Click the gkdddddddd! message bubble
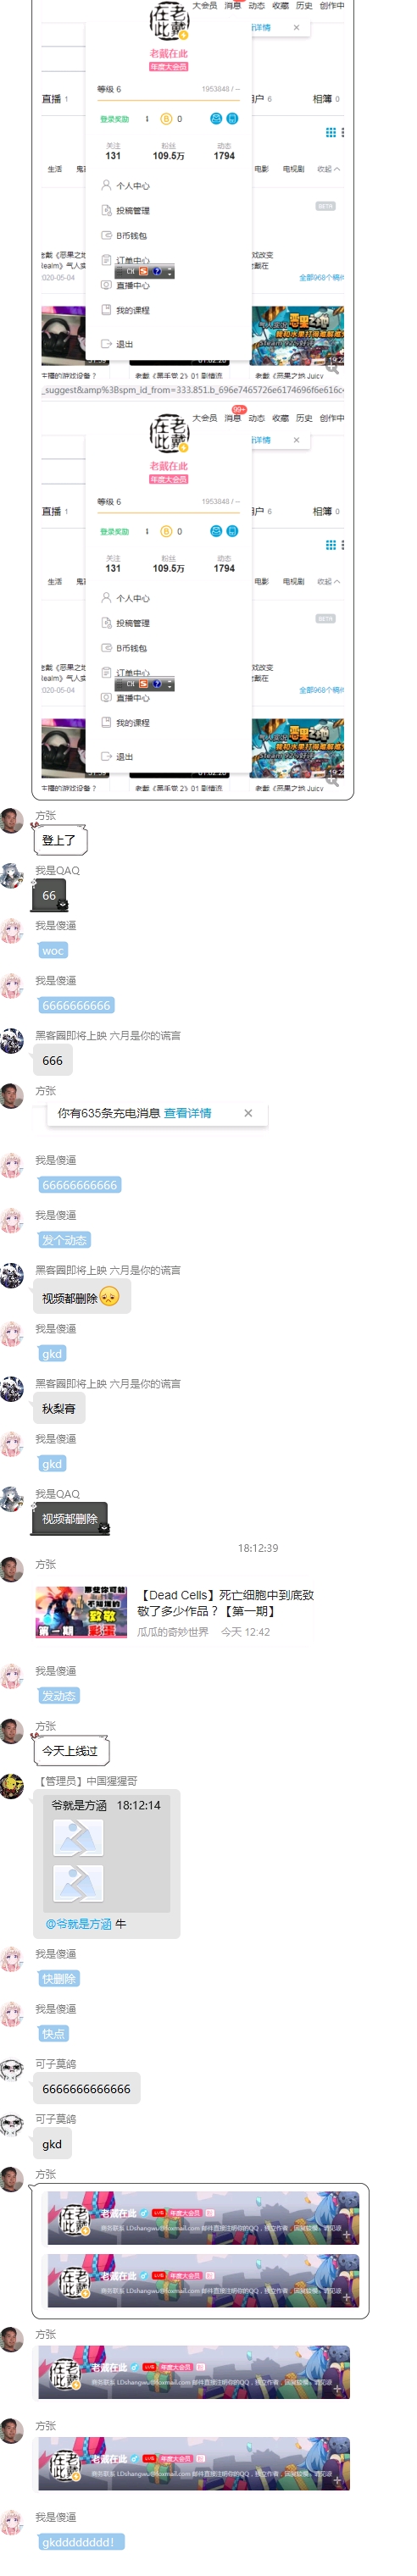This screenshot has height=2576, width=417. [79, 2542]
